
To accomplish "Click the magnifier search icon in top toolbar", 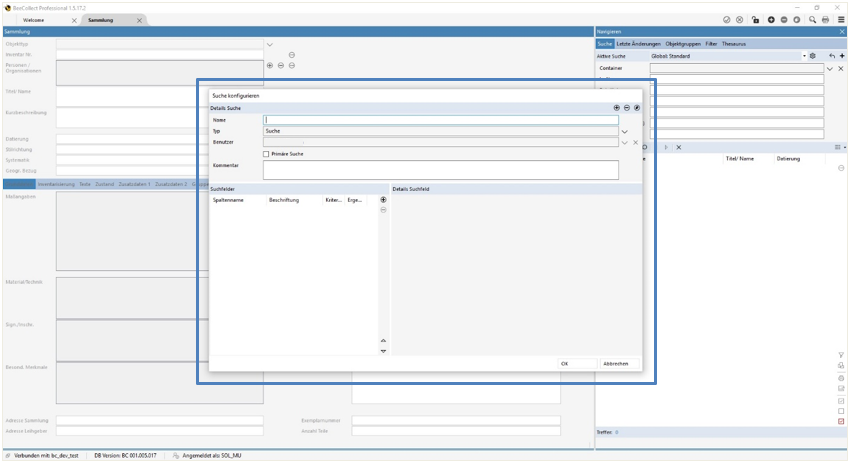I will click(812, 20).
